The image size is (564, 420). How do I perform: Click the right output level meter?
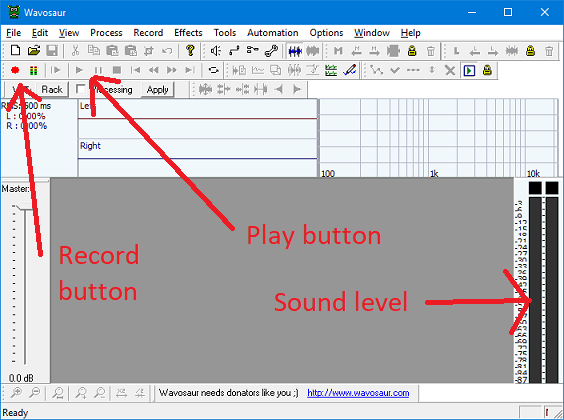[x=552, y=289]
